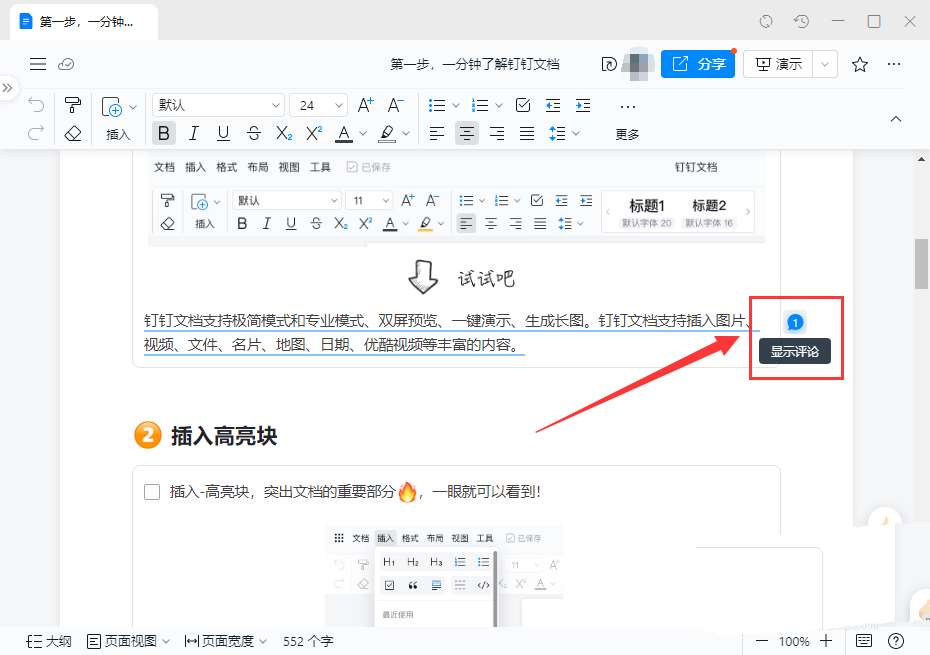Screen dimensions: 930x655
Task: Open the comment bubble showing 1
Action: [x=795, y=322]
